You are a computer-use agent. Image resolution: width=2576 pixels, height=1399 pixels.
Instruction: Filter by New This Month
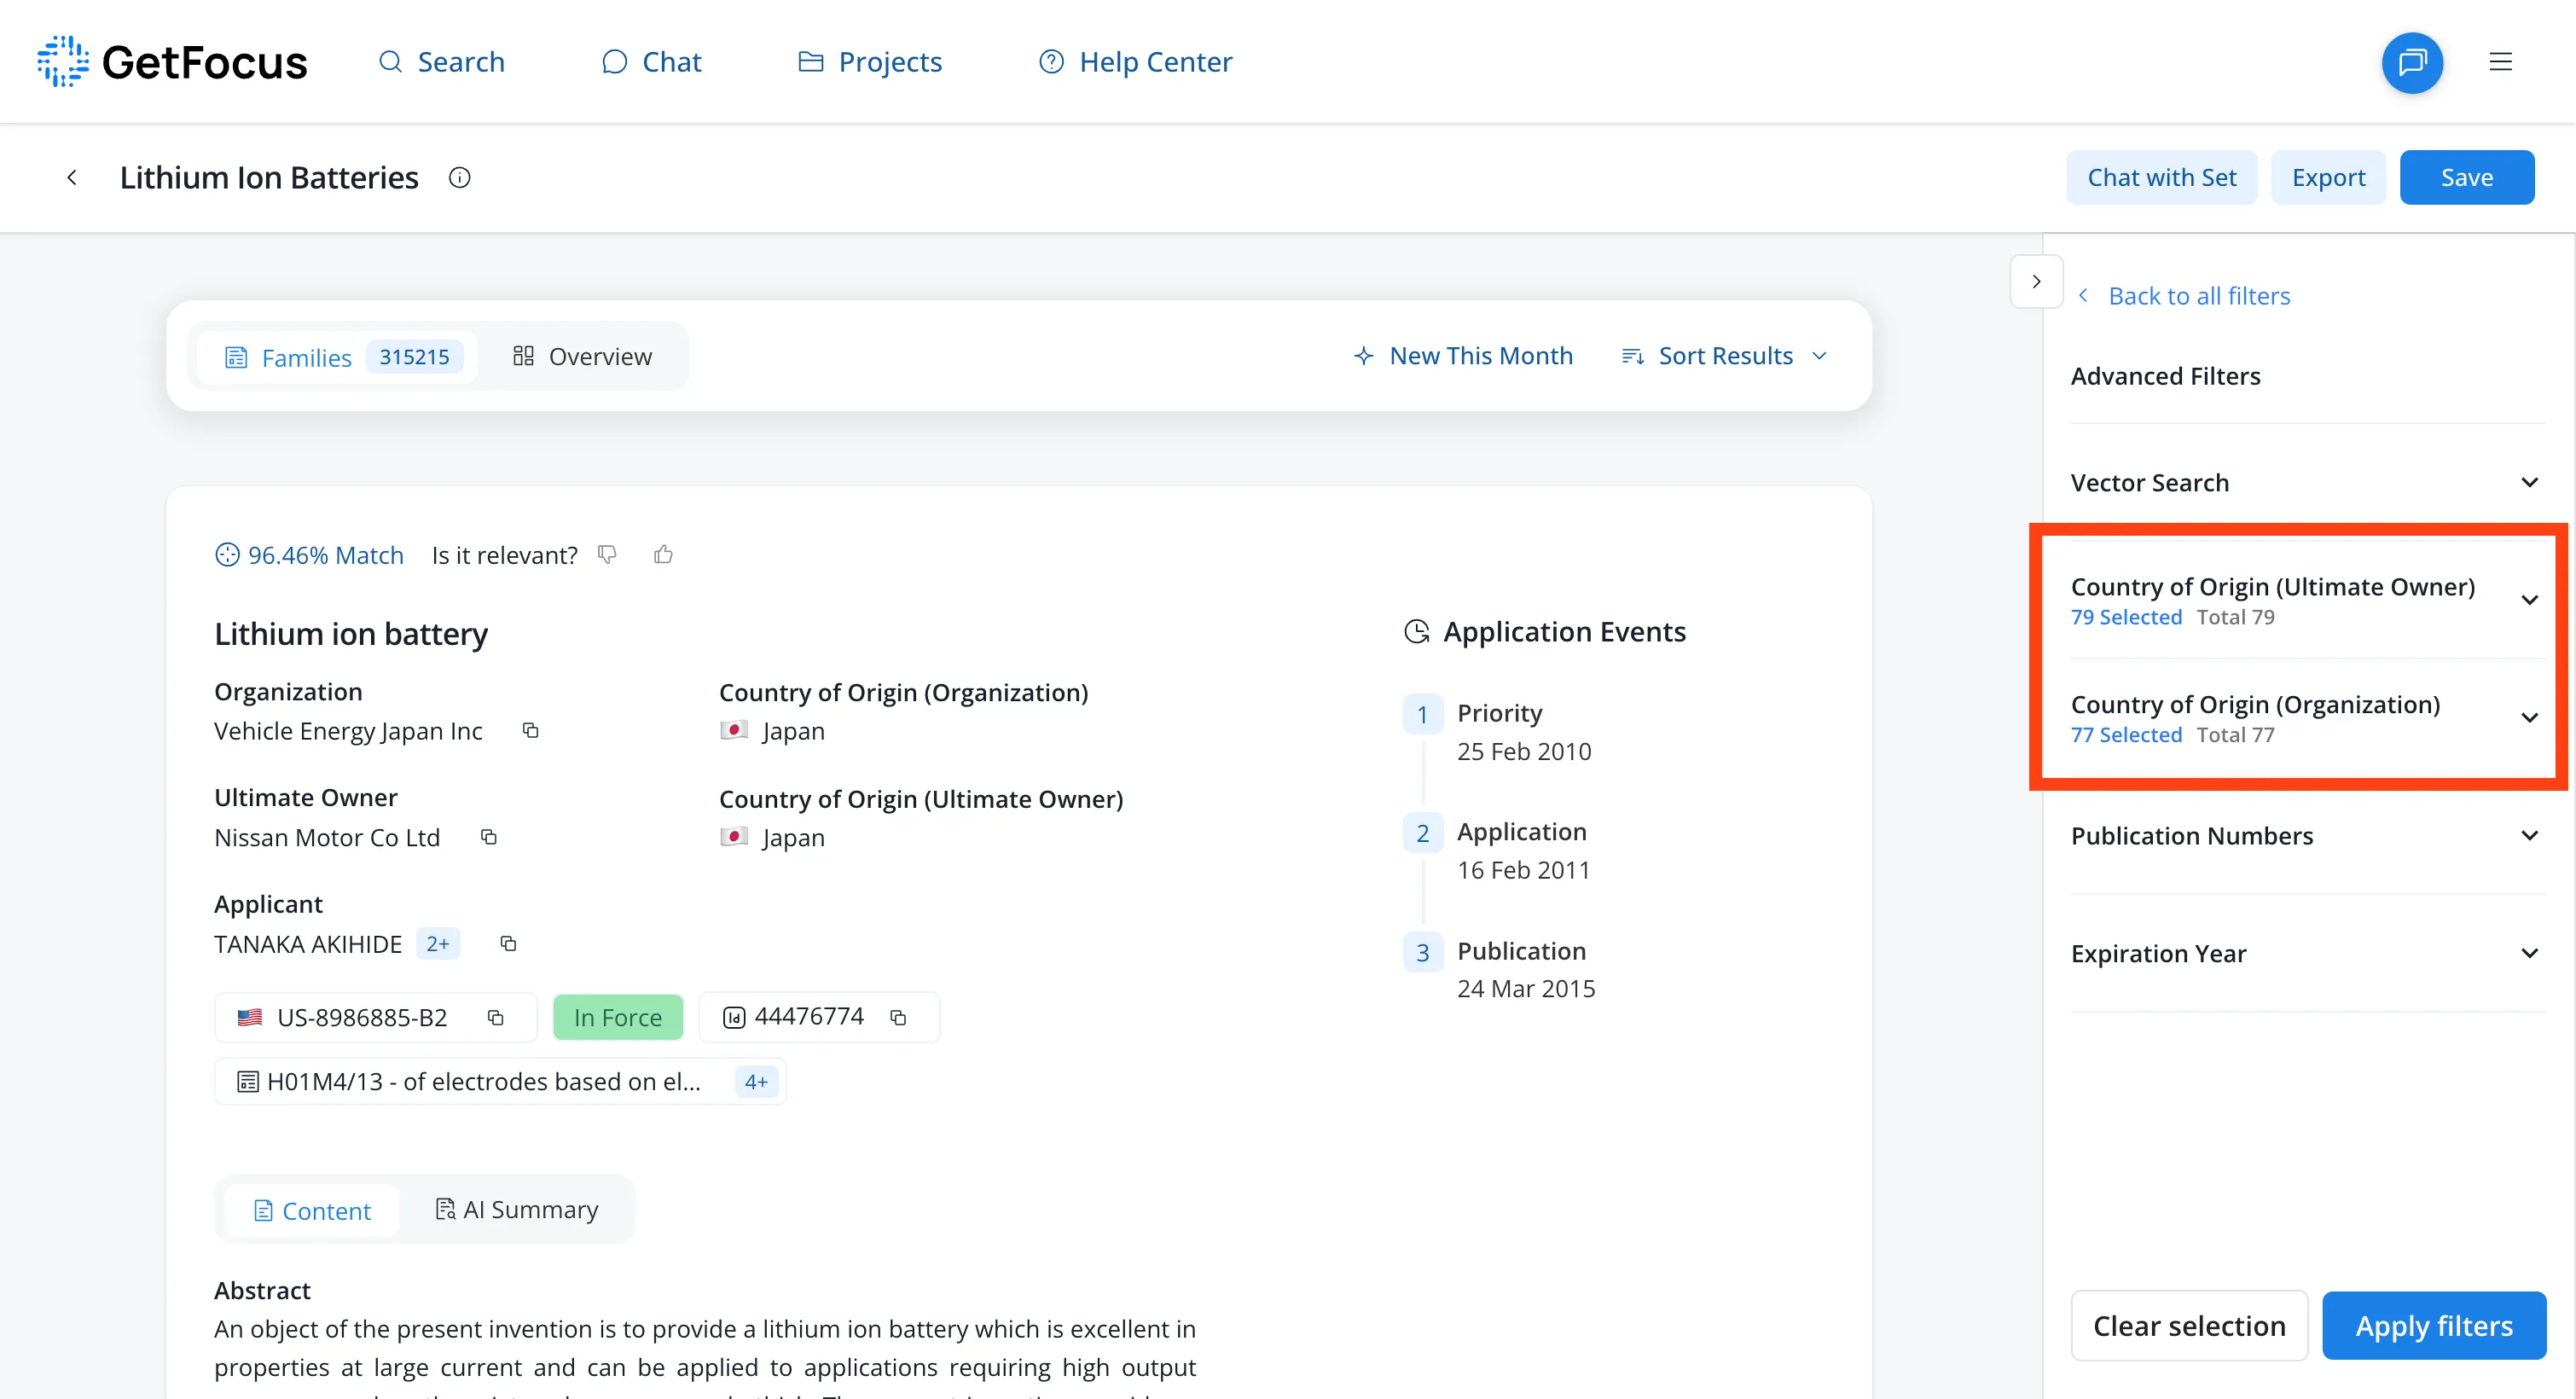point(1463,356)
